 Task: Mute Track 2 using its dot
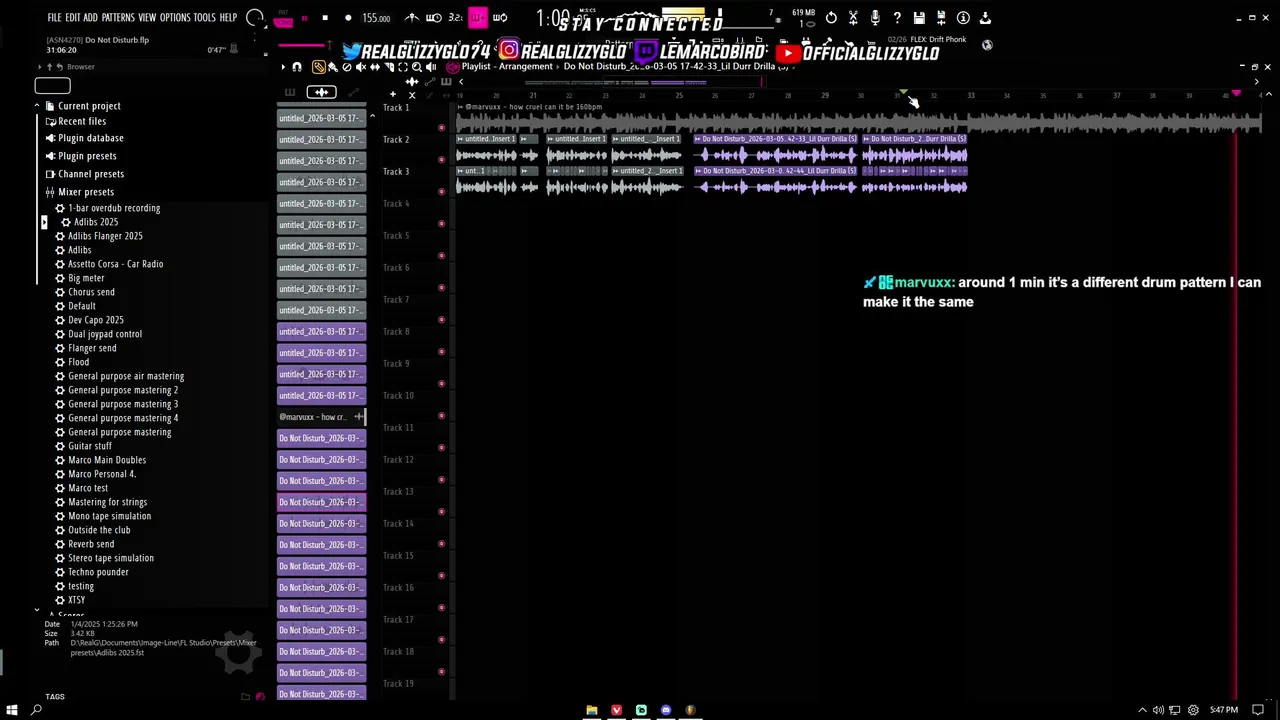click(x=442, y=160)
